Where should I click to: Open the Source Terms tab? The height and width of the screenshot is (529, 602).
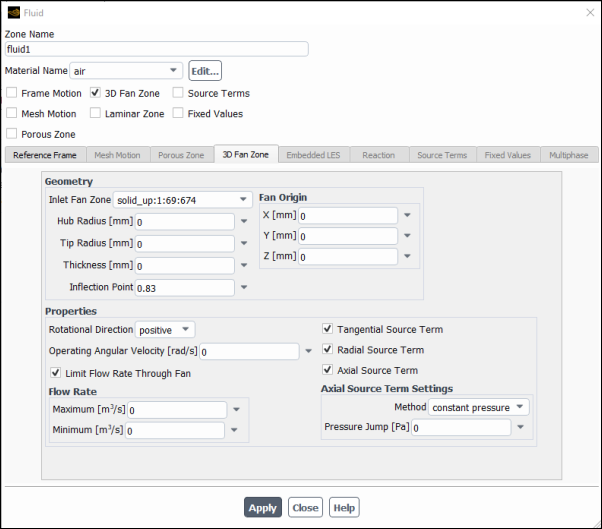(x=442, y=155)
